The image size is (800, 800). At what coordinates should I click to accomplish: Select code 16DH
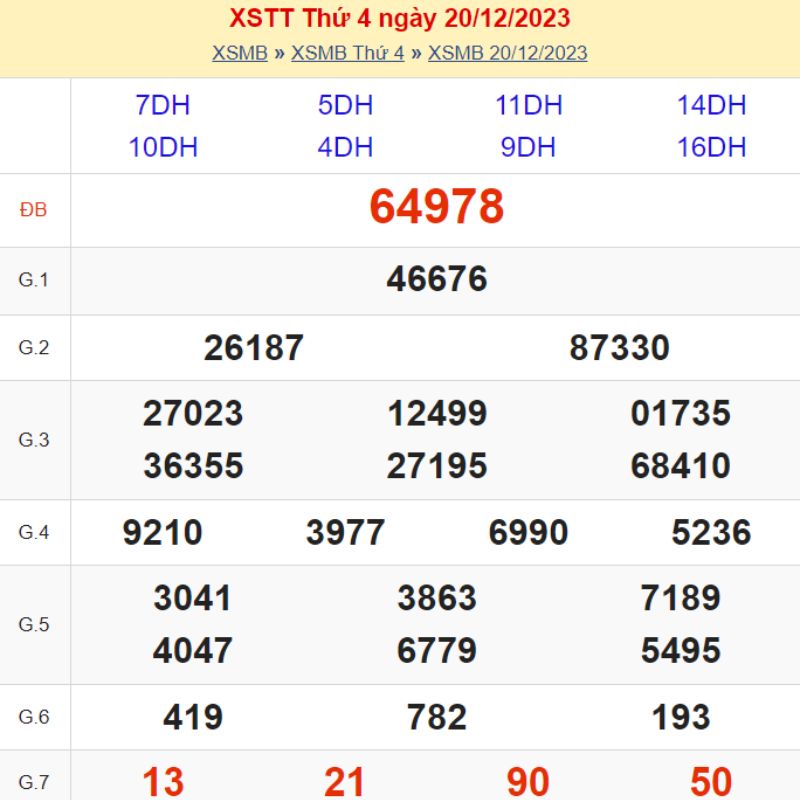711,147
